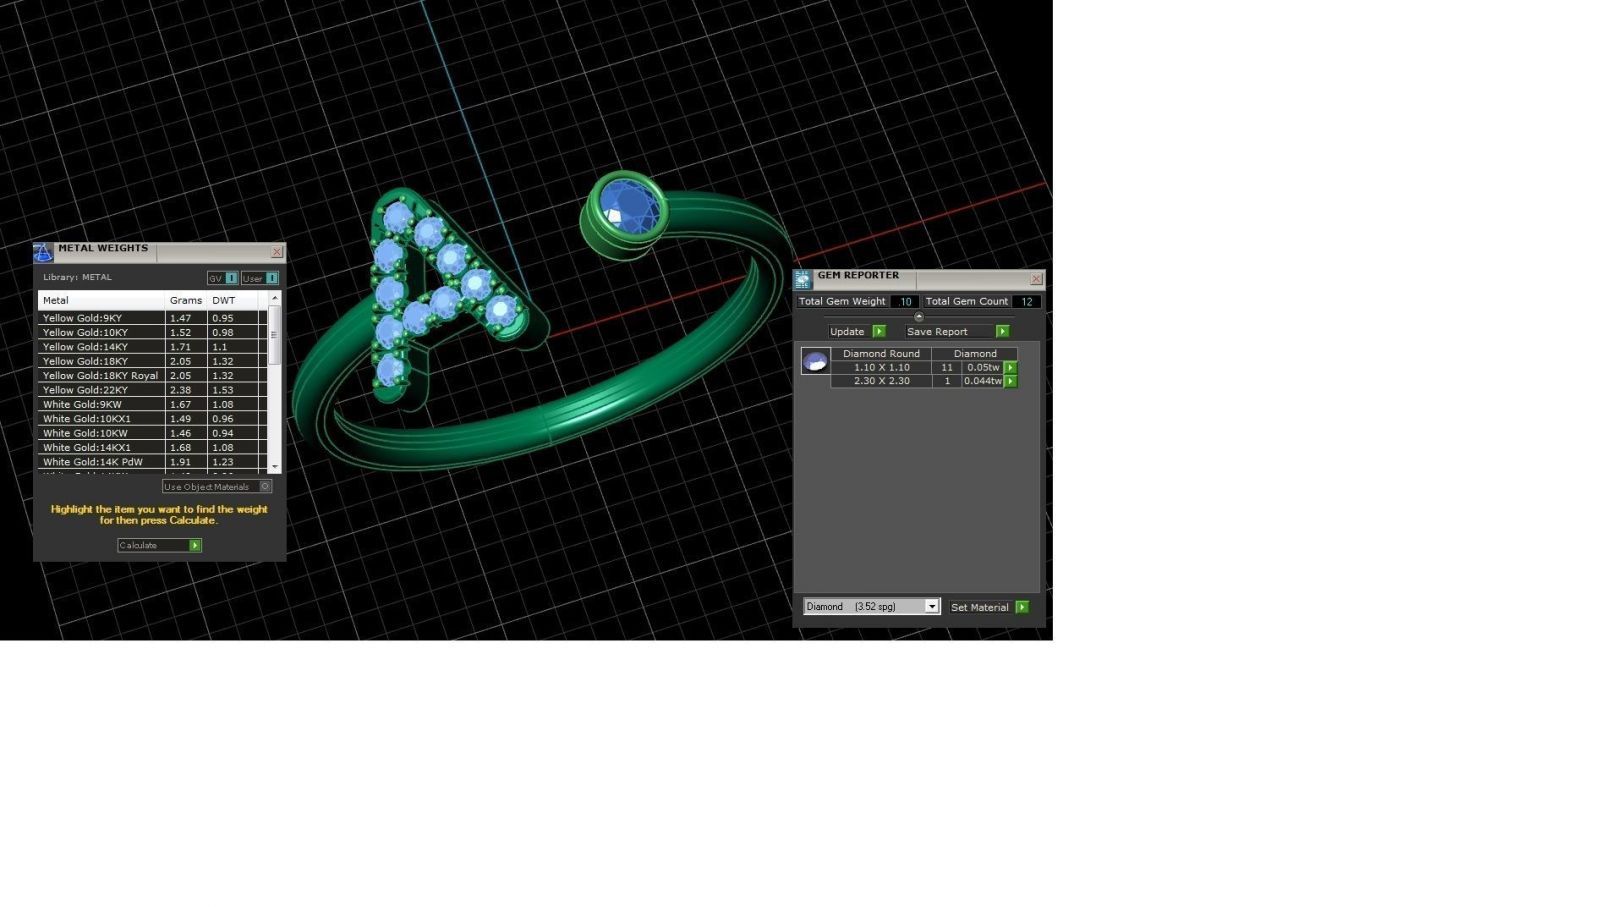Click the Grams column header
This screenshot has width=1600, height=907.
click(185, 301)
